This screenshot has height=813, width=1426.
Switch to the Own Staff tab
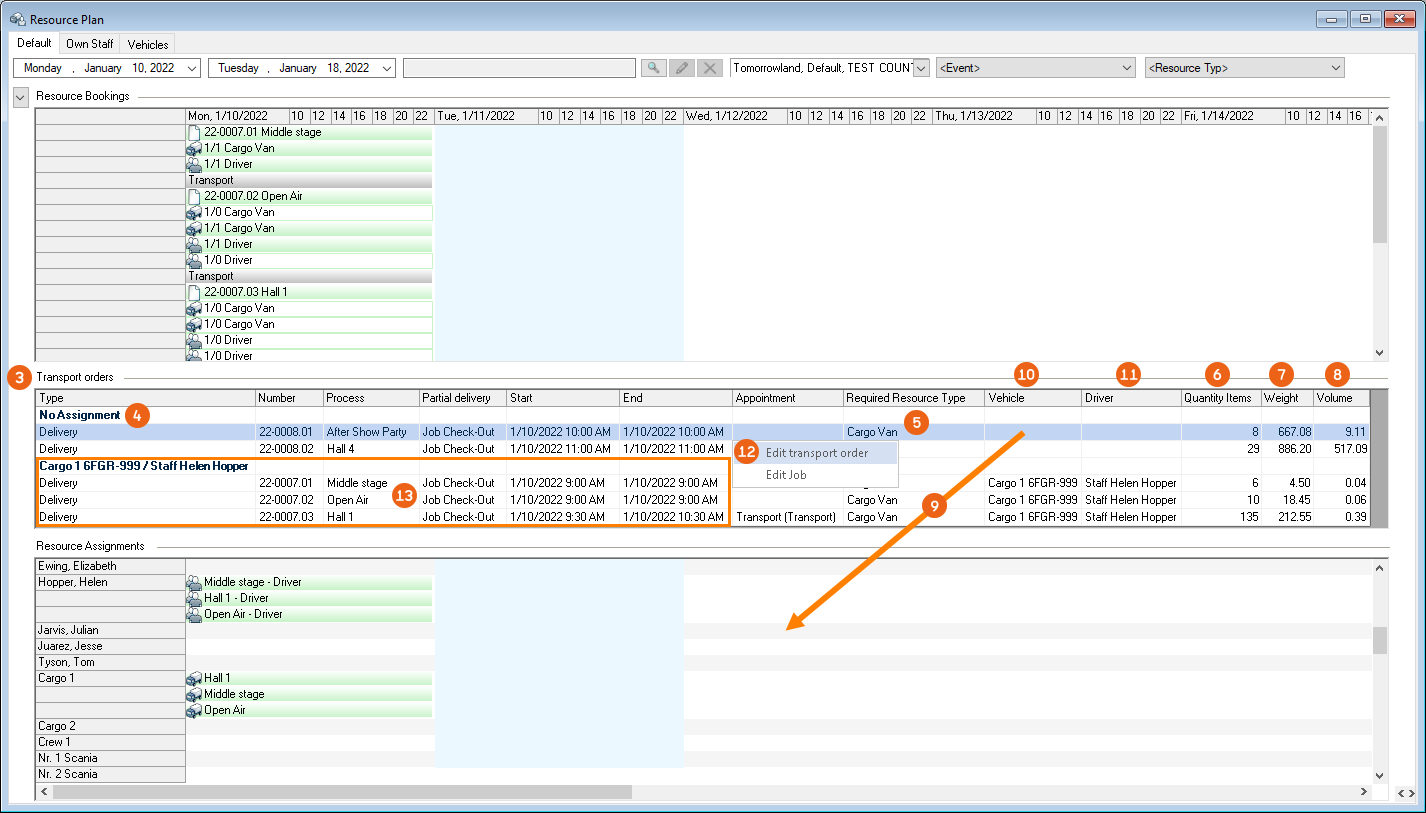pyautogui.click(x=89, y=44)
